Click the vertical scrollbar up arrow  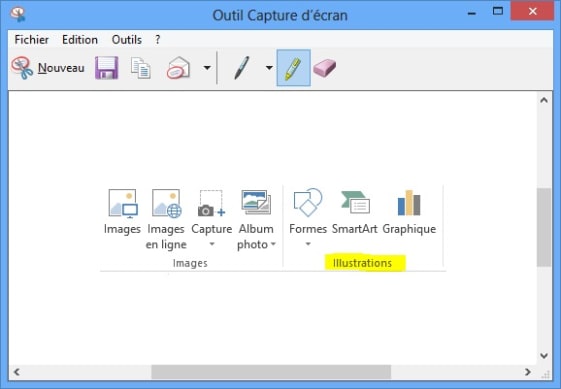pyautogui.click(x=544, y=100)
